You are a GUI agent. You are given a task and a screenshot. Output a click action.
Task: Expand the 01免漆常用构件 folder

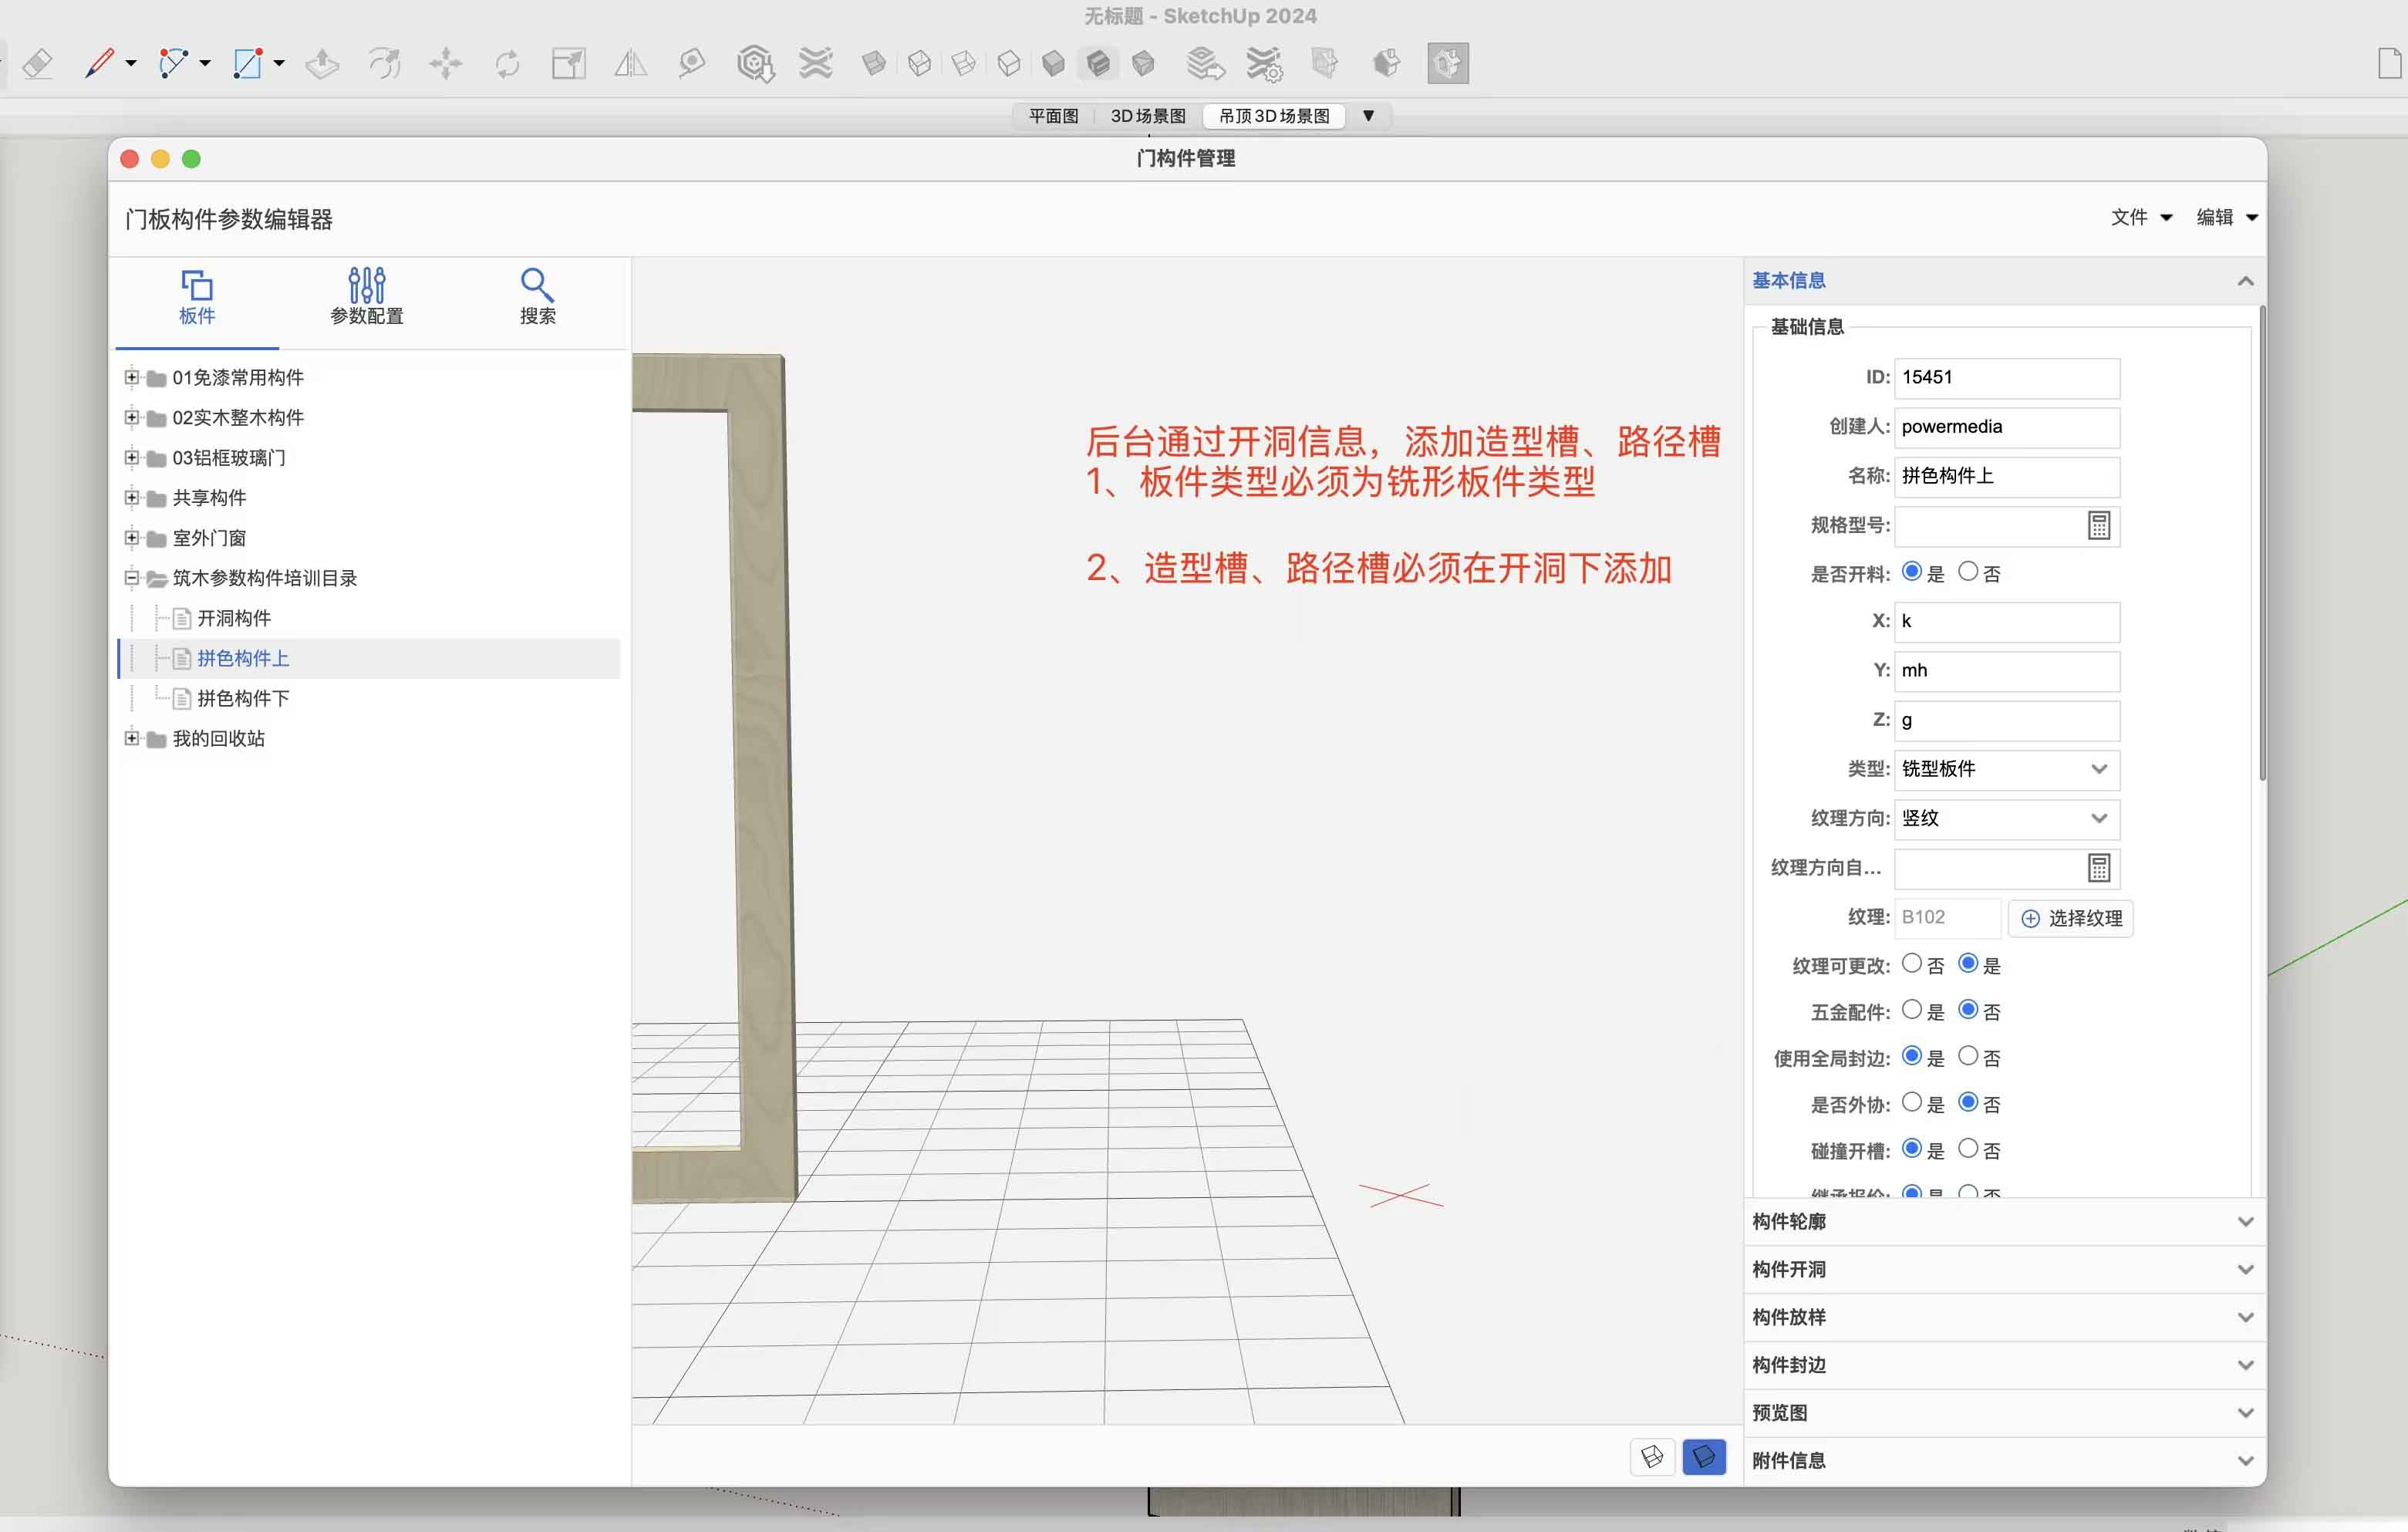131,377
